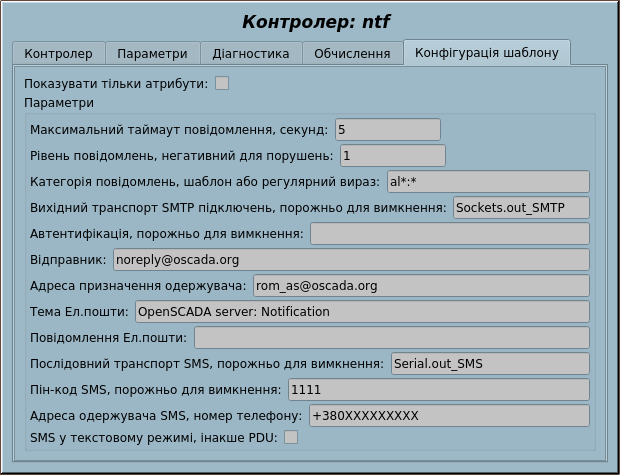This screenshot has height=475, width=620.
Task: Click the Конфігурація шаблону tab
Action: click(486, 53)
